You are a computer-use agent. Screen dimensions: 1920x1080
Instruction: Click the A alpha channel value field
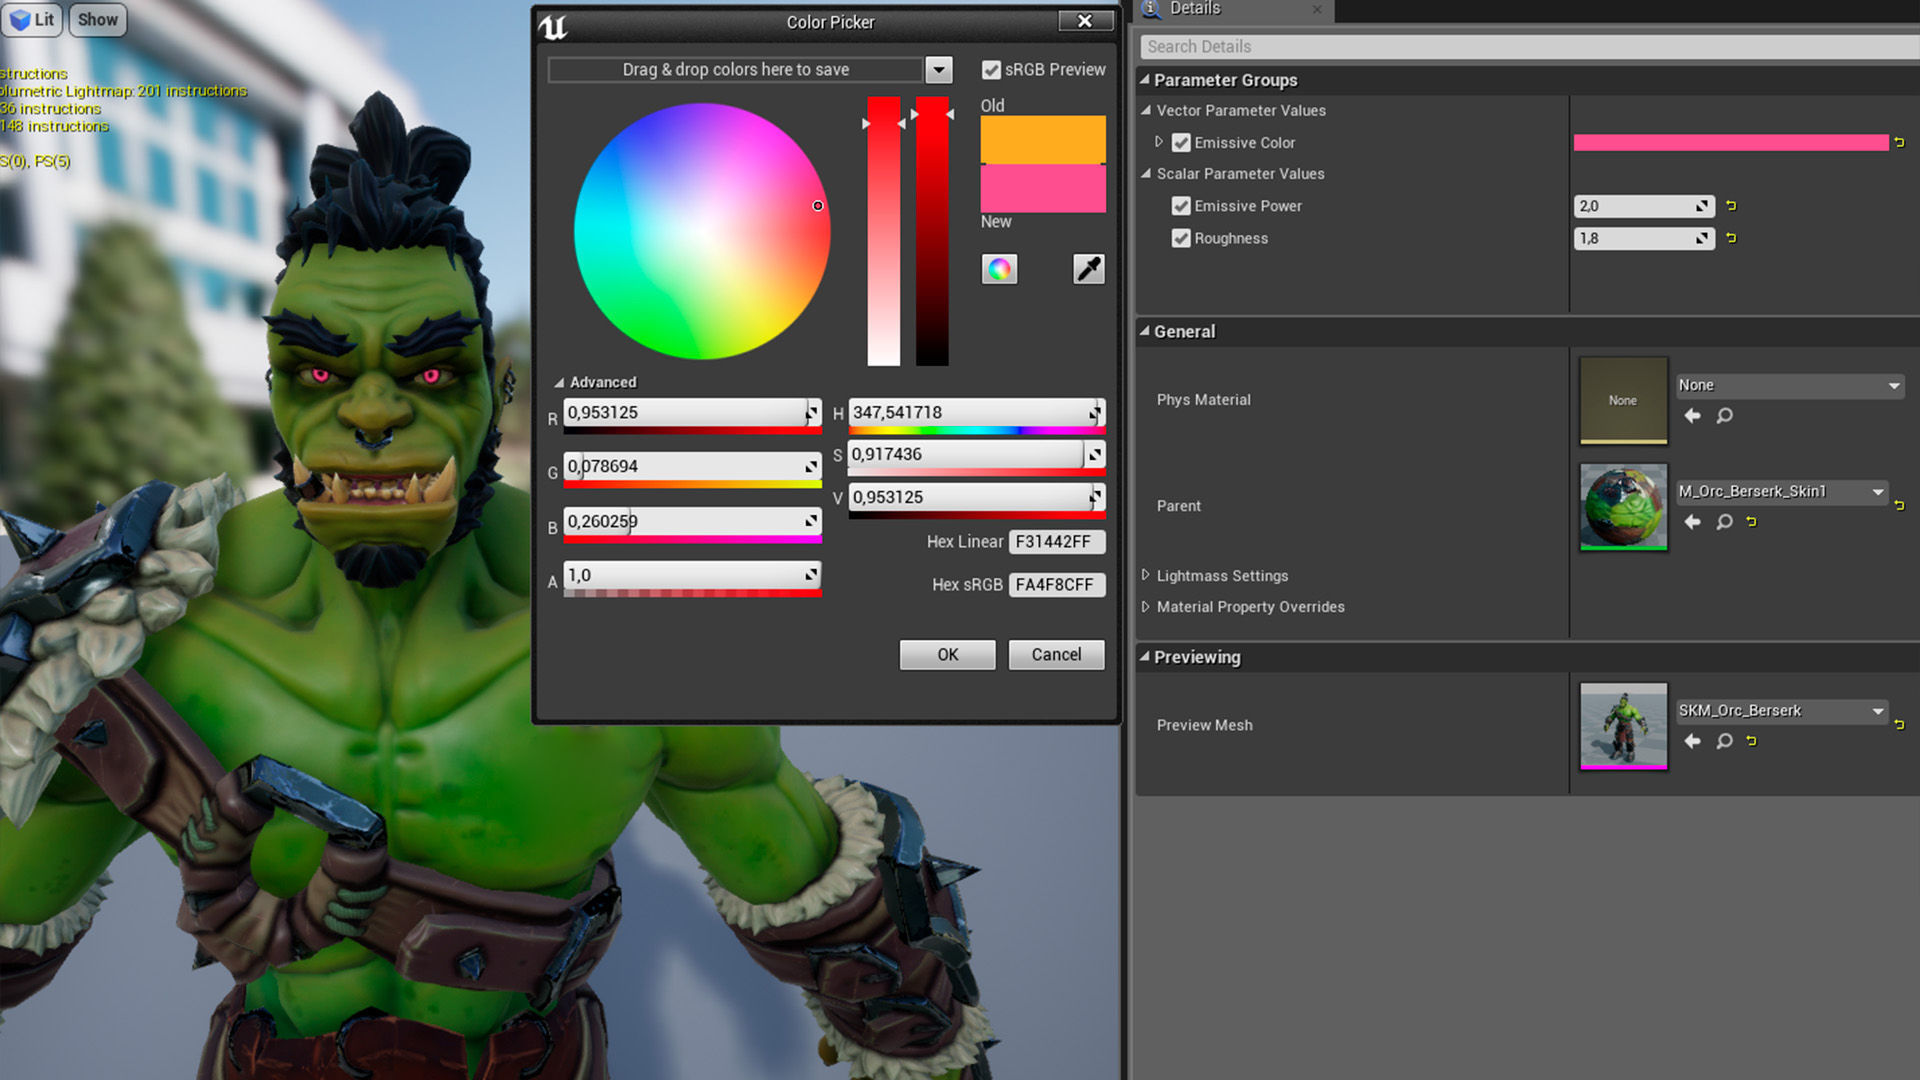click(x=692, y=575)
